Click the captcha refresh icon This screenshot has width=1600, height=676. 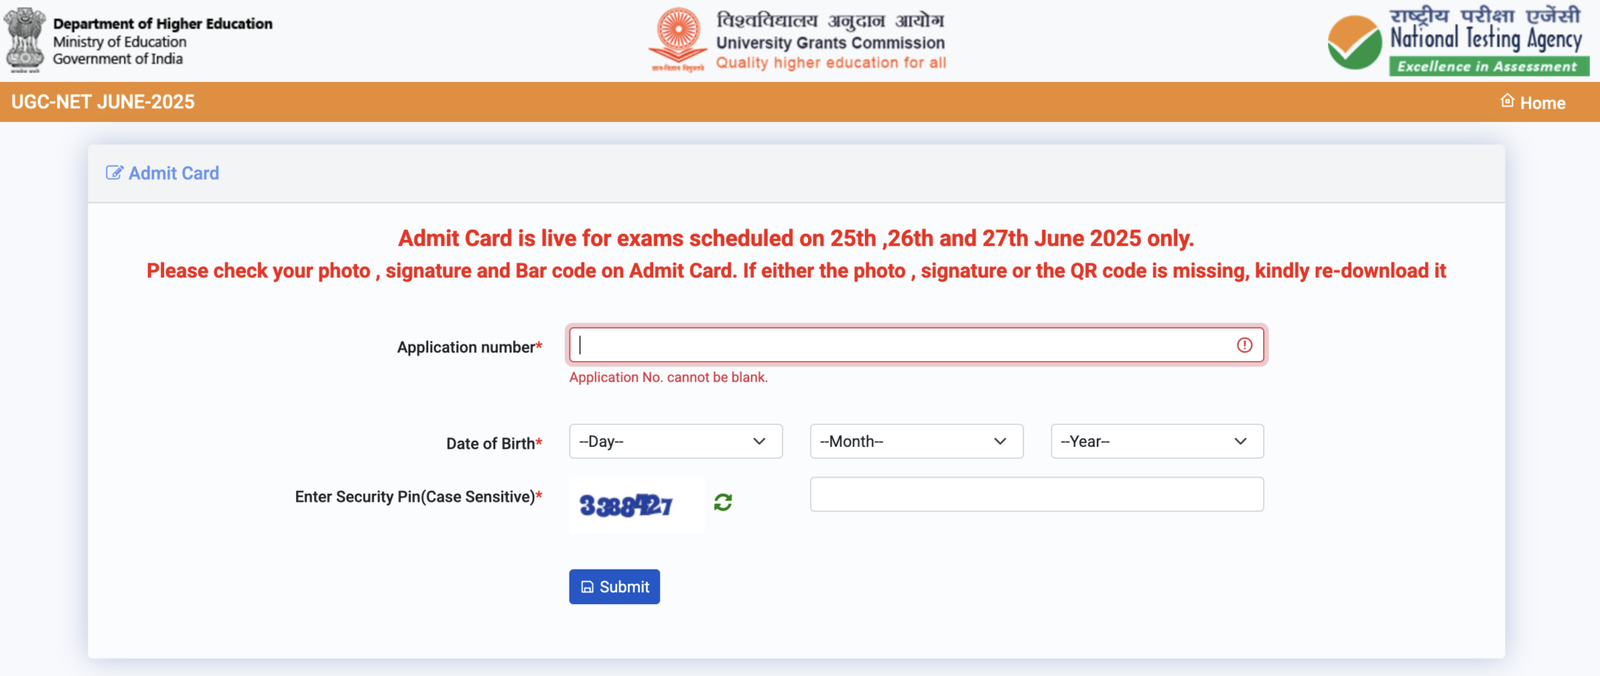click(723, 502)
